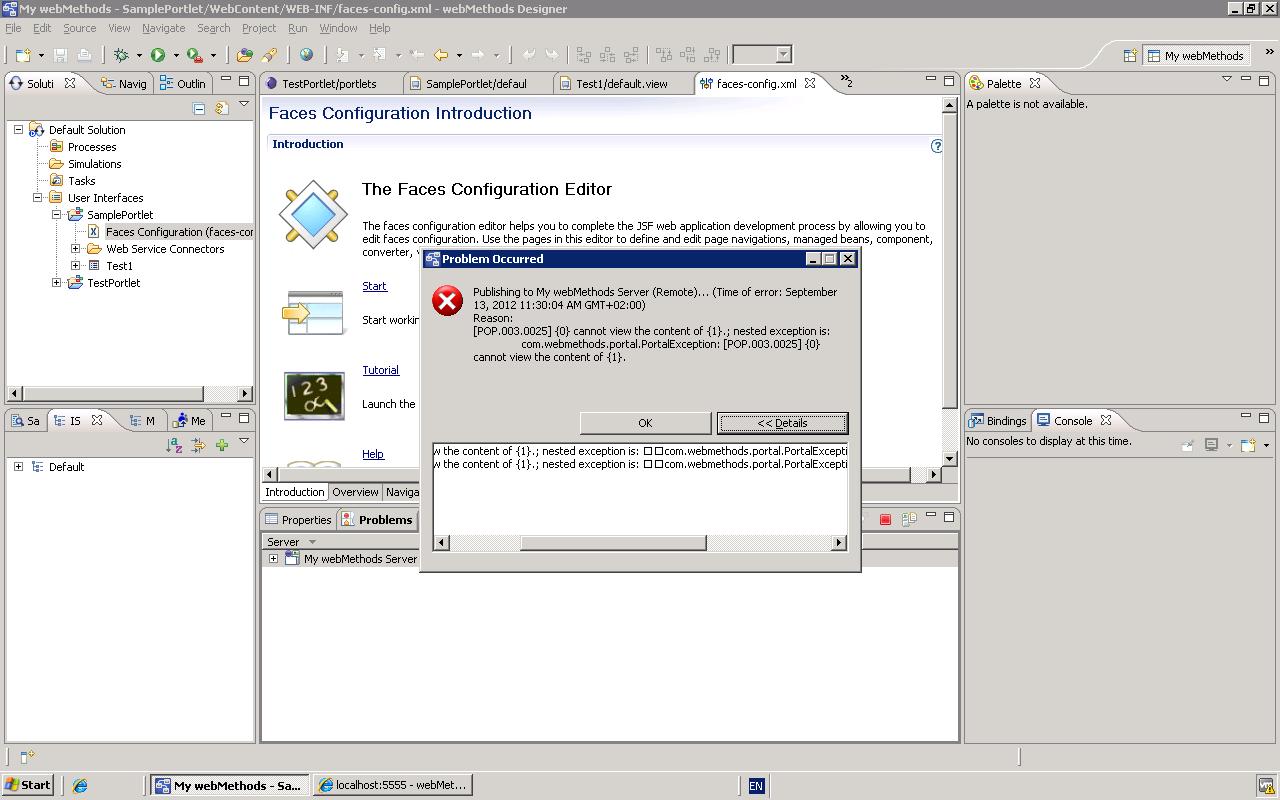Open the Project menu
Screen dimensions: 1280x800
(258, 28)
